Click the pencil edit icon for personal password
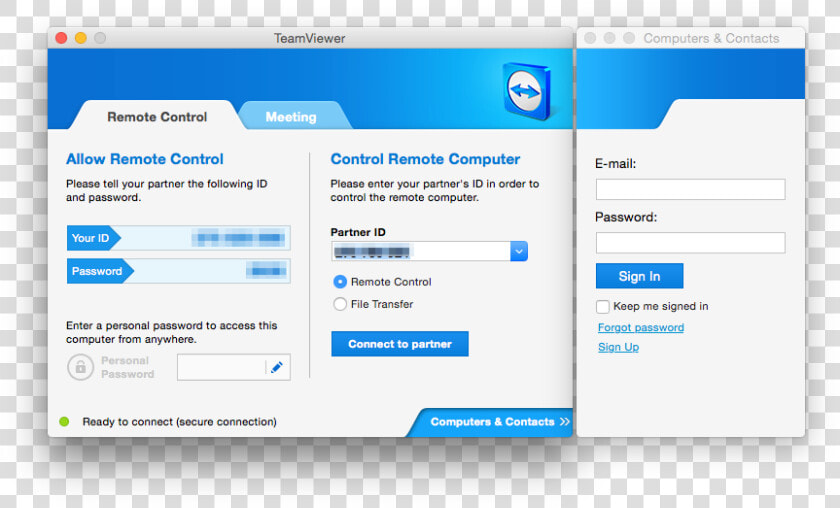 276,367
